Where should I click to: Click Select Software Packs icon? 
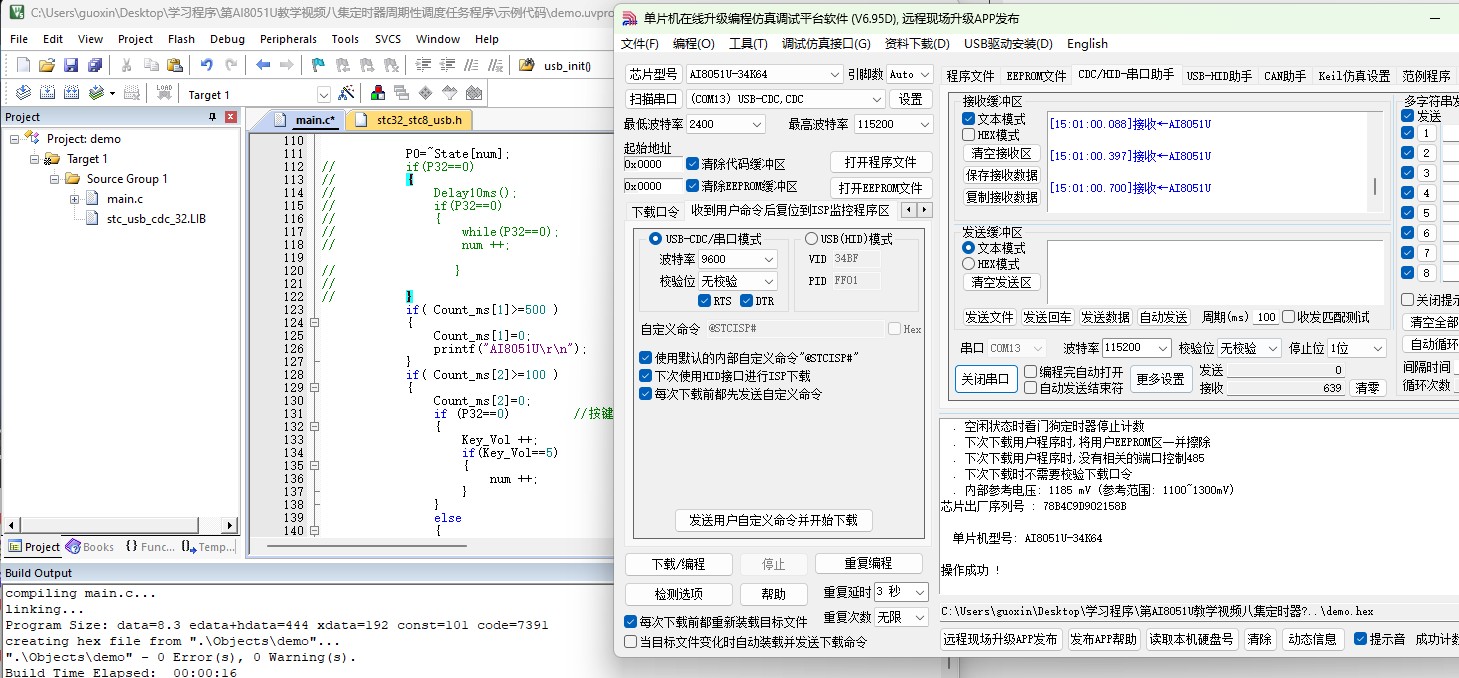[x=450, y=93]
